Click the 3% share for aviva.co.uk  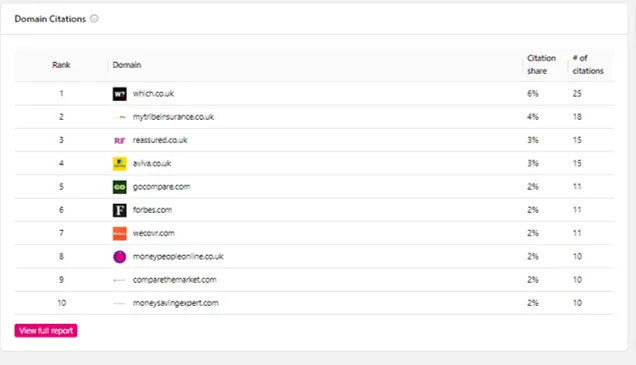[533, 163]
